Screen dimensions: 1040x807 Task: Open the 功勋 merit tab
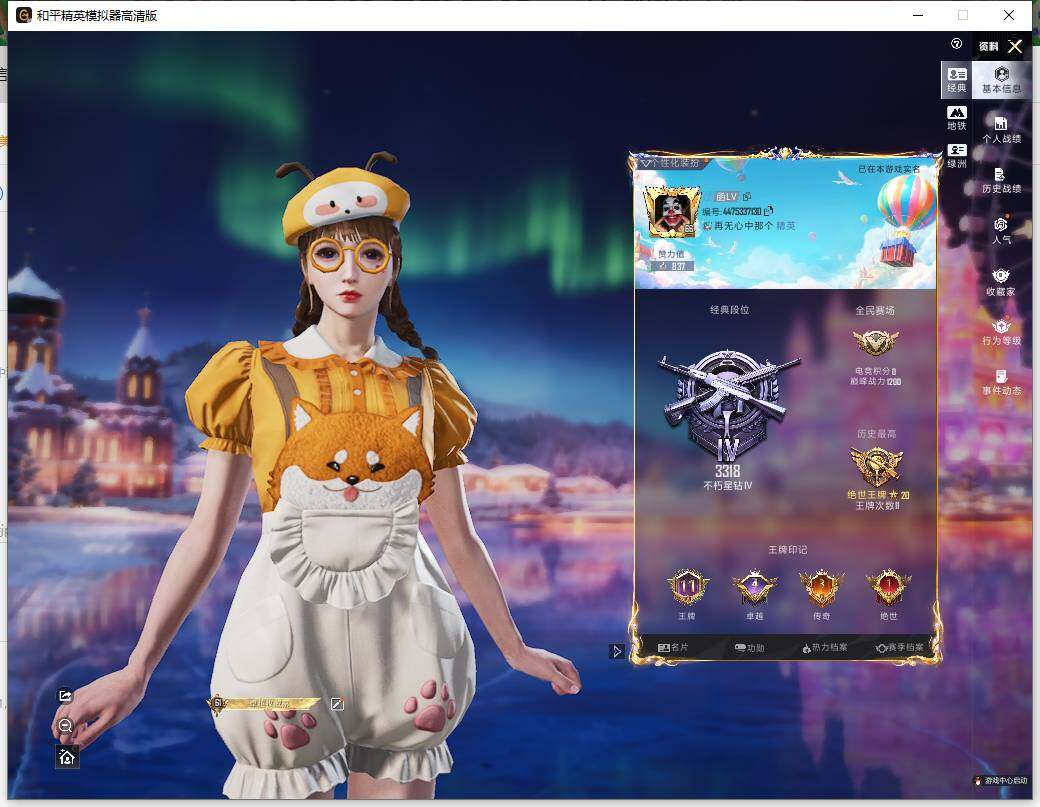click(749, 648)
